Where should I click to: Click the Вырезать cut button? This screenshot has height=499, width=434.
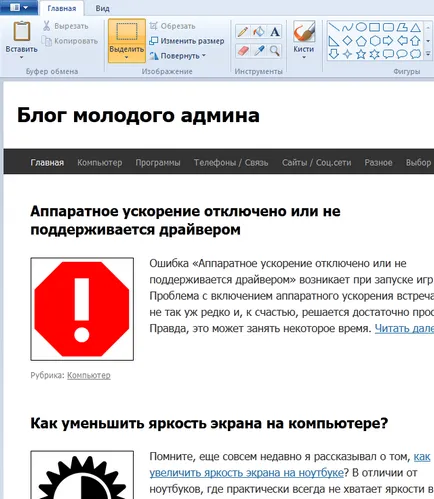point(66,26)
